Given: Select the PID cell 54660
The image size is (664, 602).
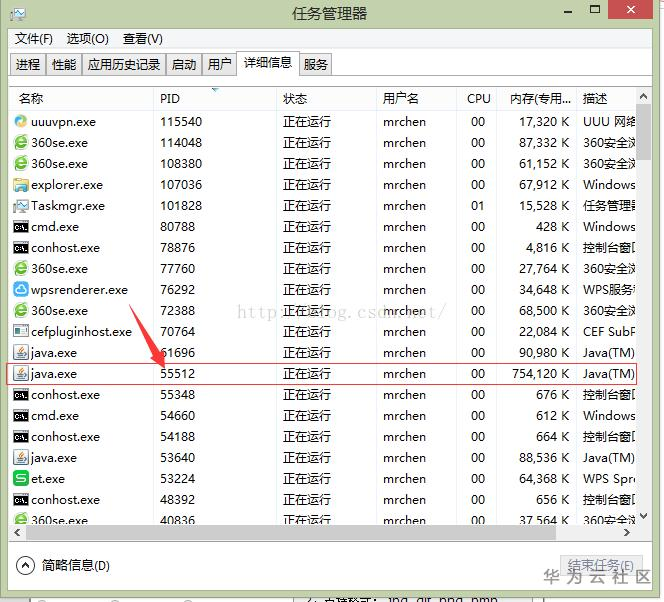Looking at the screenshot, I should (x=177, y=416).
